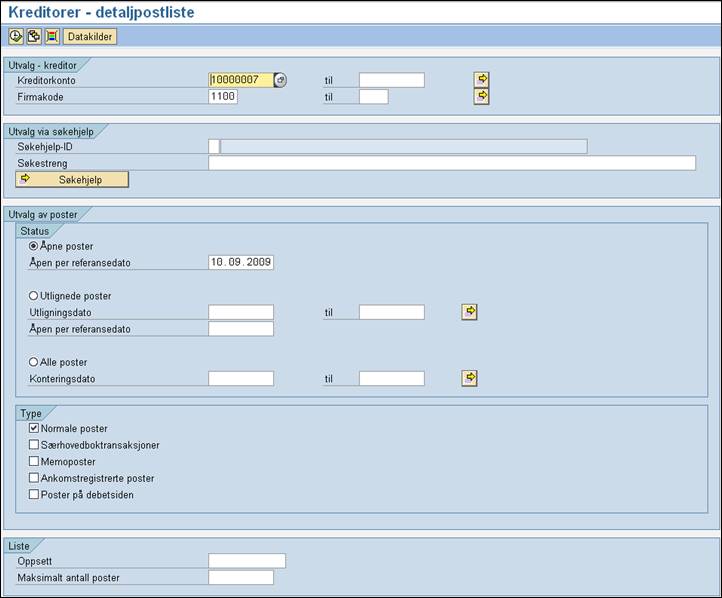
Task: Click the Maksimalt antall poster field
Action: coord(241,577)
